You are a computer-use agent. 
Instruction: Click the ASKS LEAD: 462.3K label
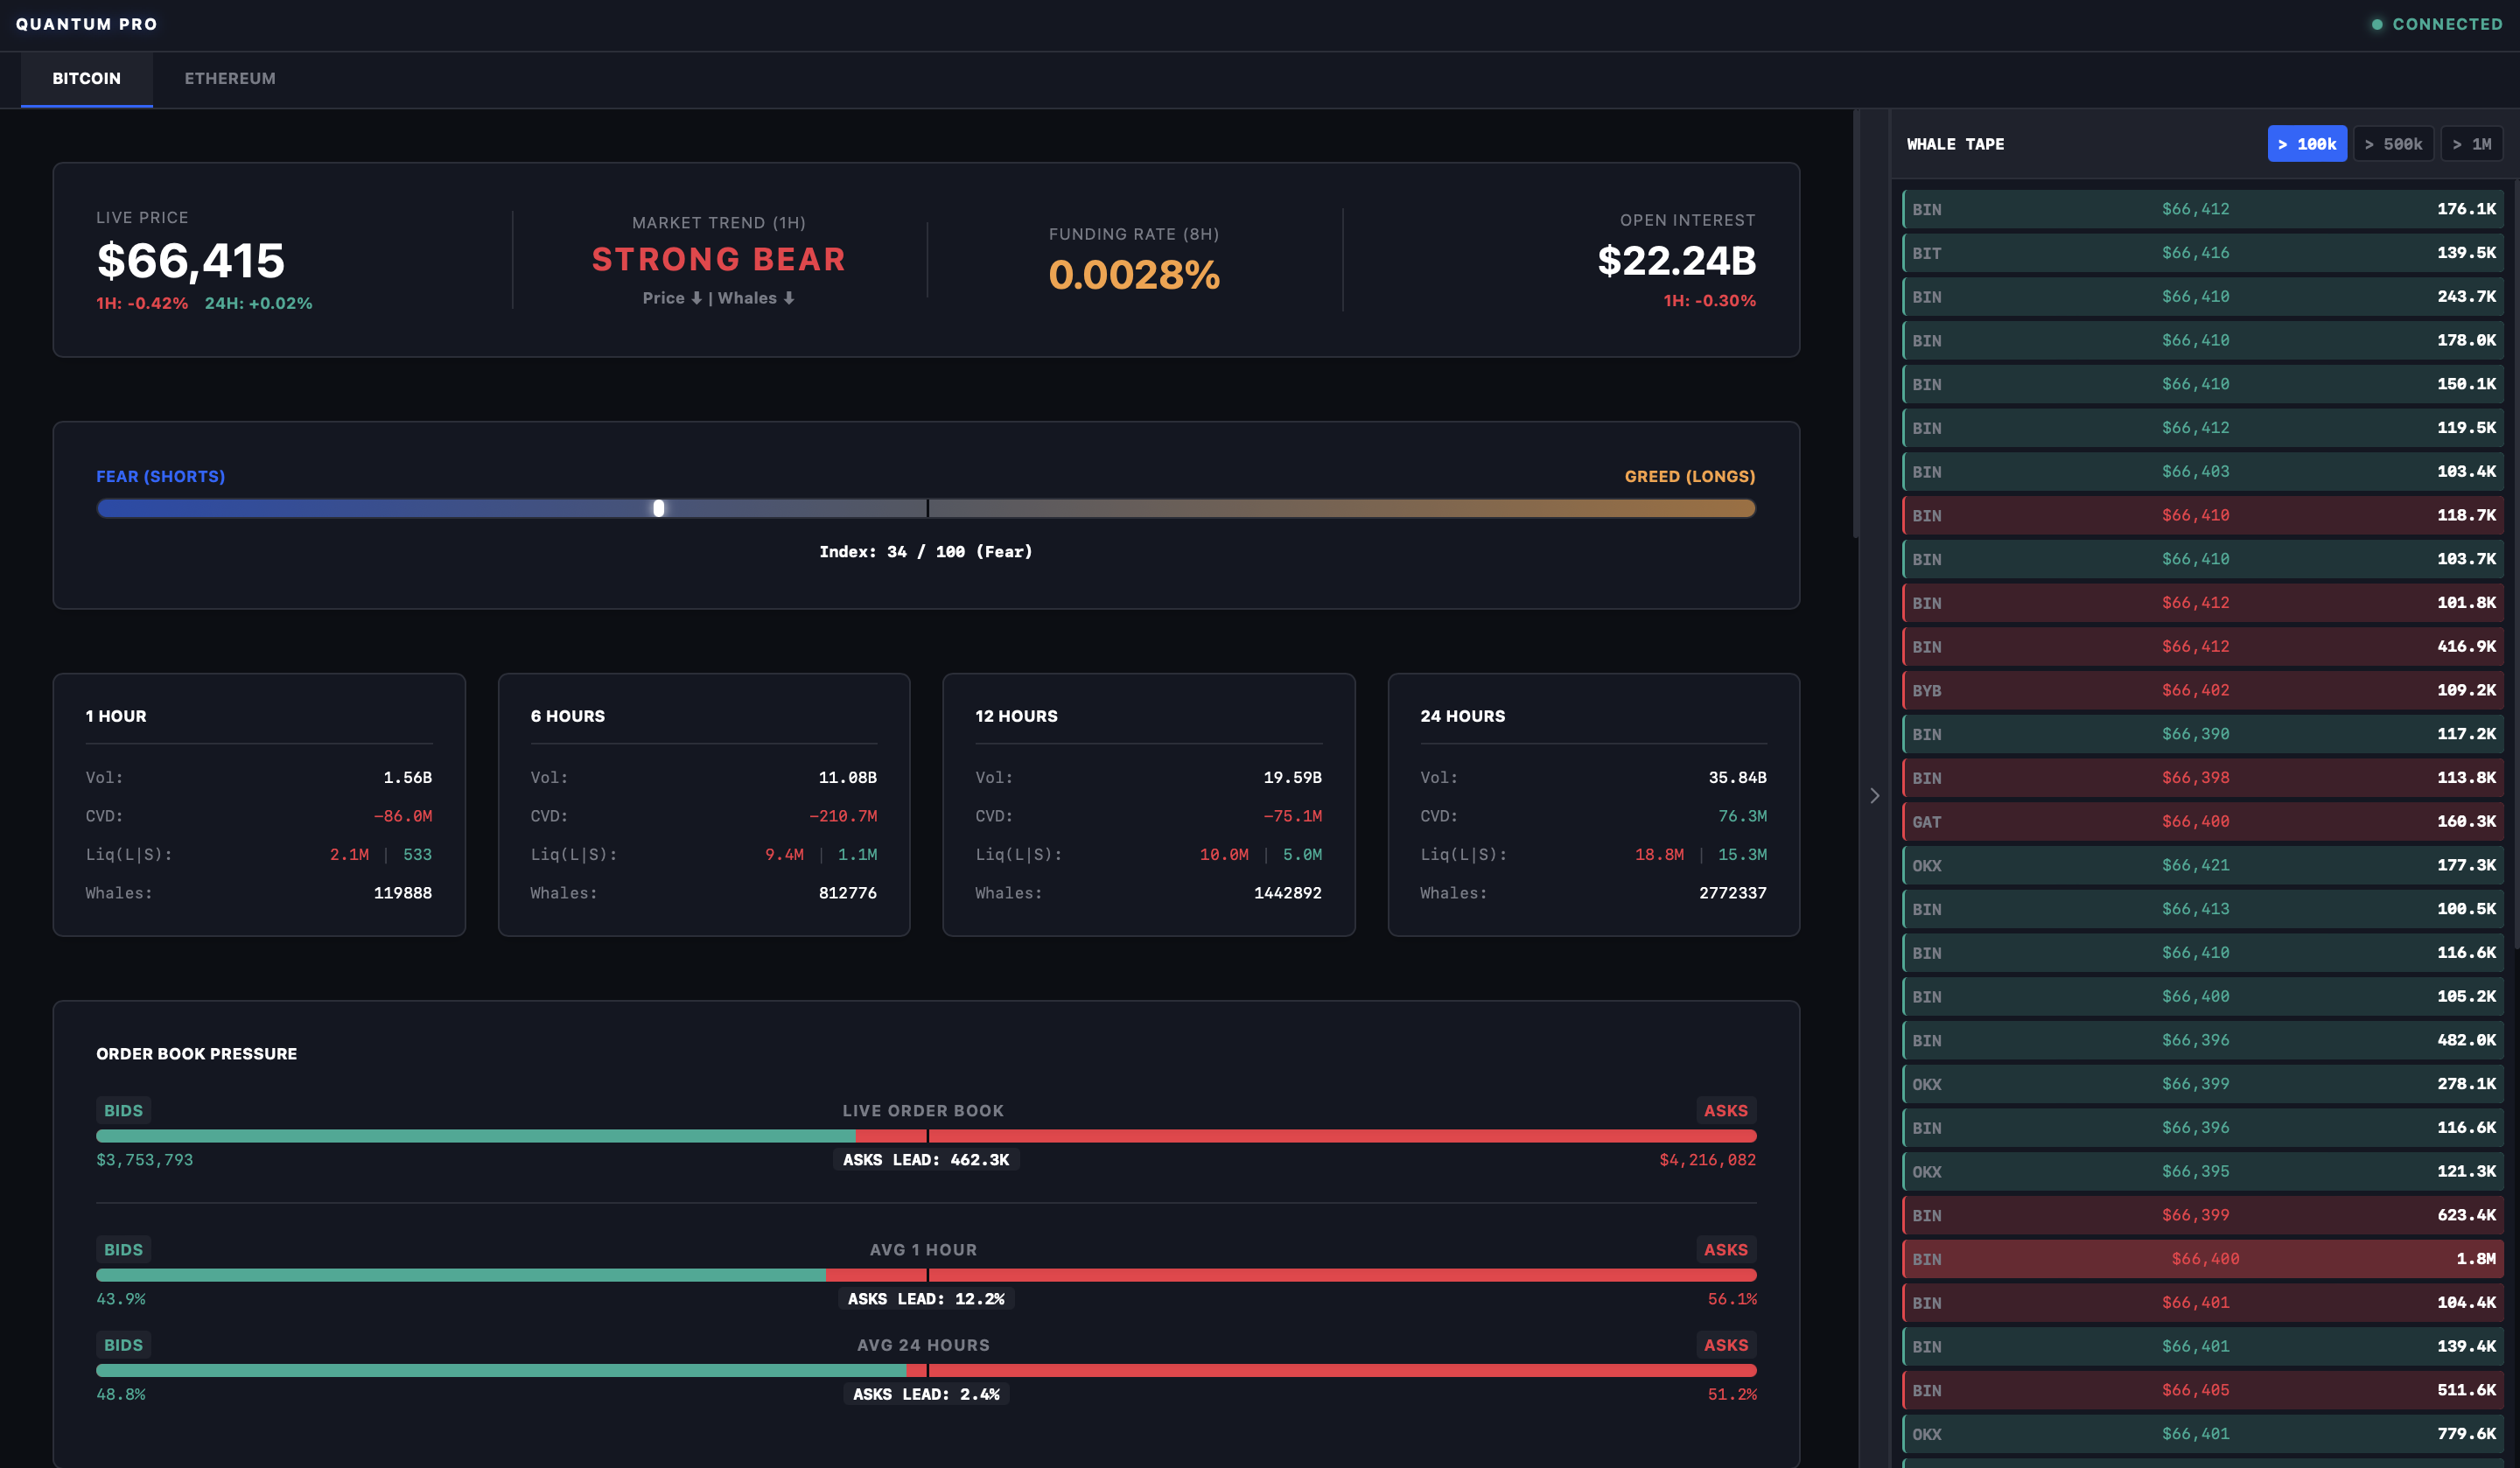tap(925, 1160)
